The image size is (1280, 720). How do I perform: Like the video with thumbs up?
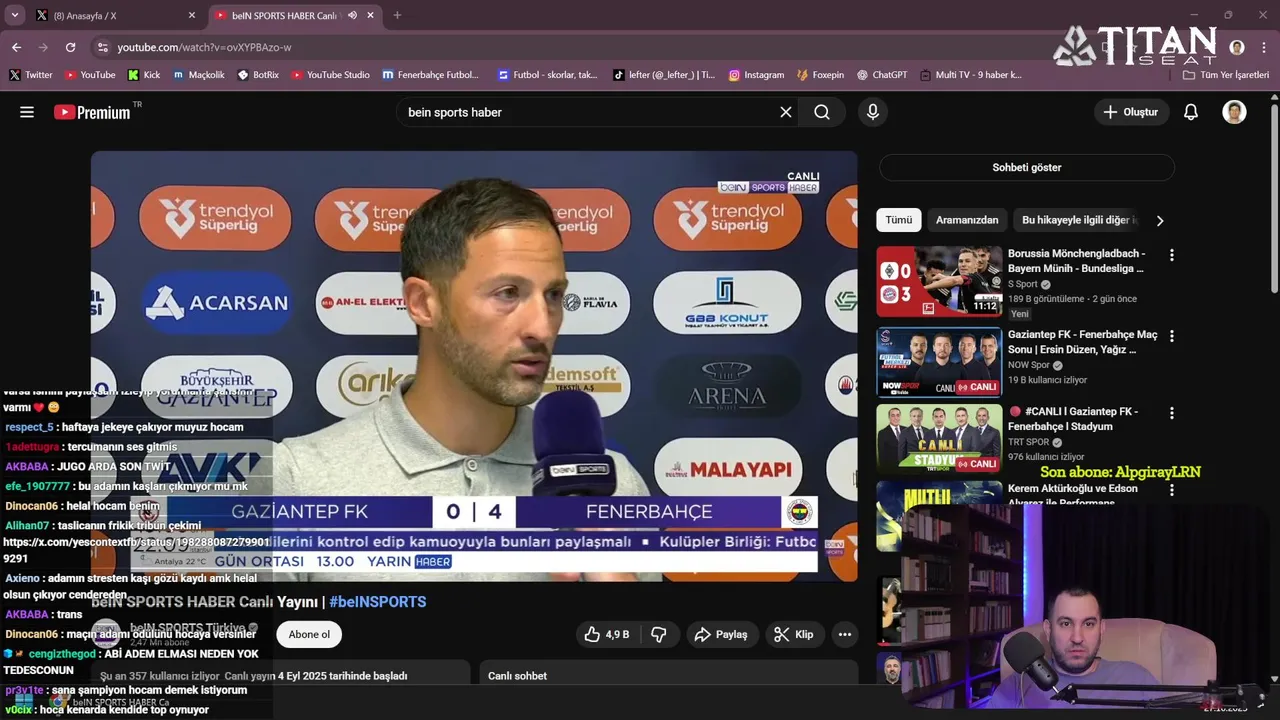pyautogui.click(x=607, y=634)
